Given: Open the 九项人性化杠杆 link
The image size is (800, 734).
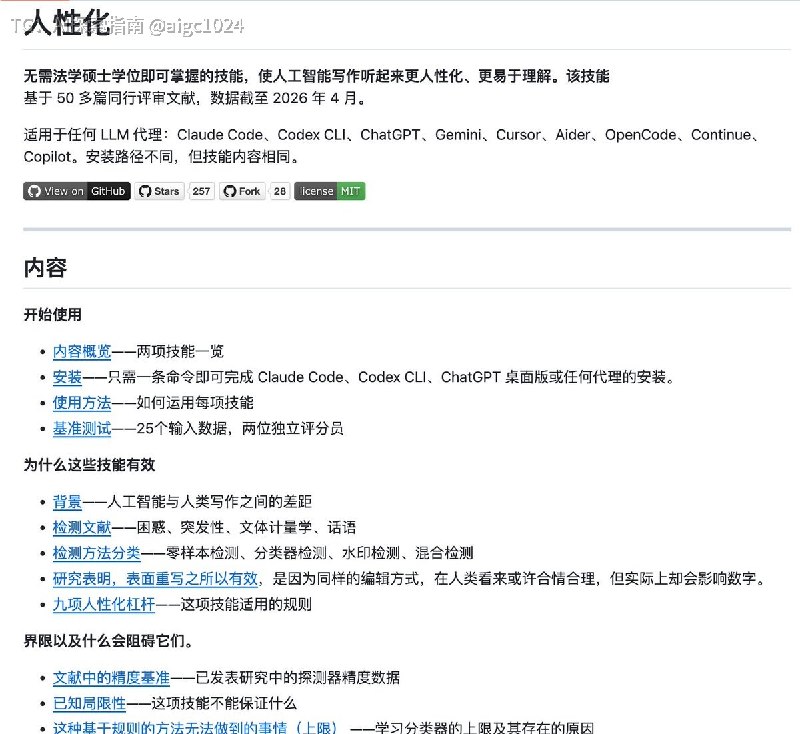Looking at the screenshot, I should click(104, 604).
